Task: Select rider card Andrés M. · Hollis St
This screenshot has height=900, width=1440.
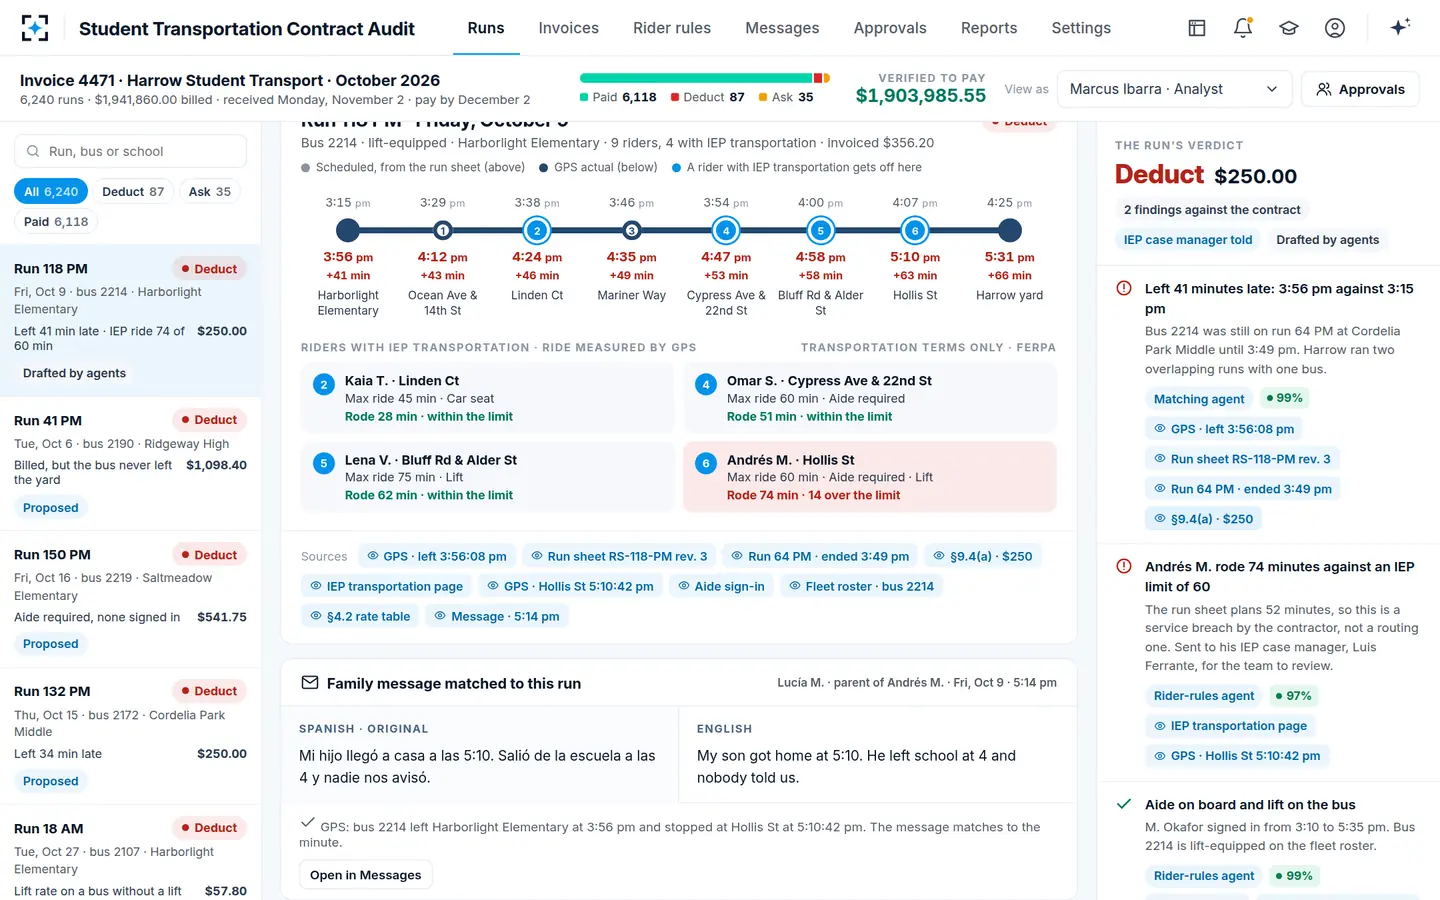Action: pyautogui.click(x=870, y=477)
